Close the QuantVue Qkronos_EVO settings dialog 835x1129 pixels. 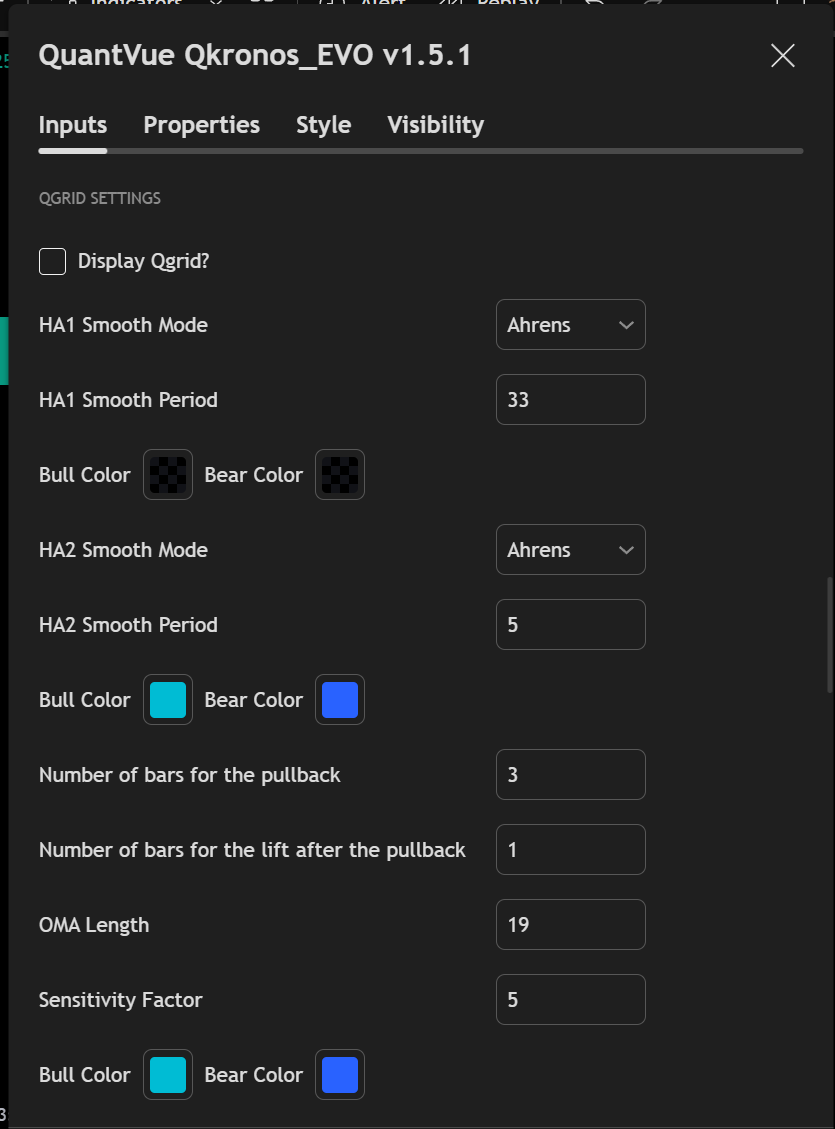coord(782,56)
